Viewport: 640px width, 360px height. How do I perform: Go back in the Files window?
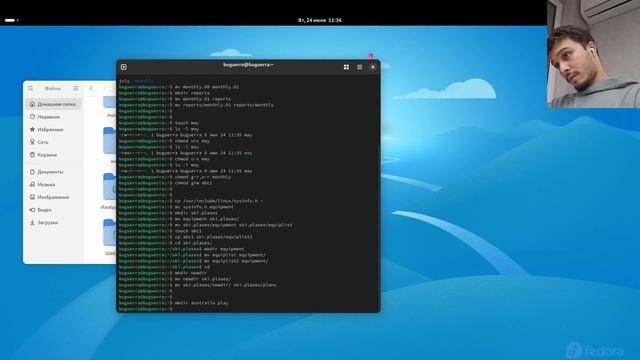[91, 88]
